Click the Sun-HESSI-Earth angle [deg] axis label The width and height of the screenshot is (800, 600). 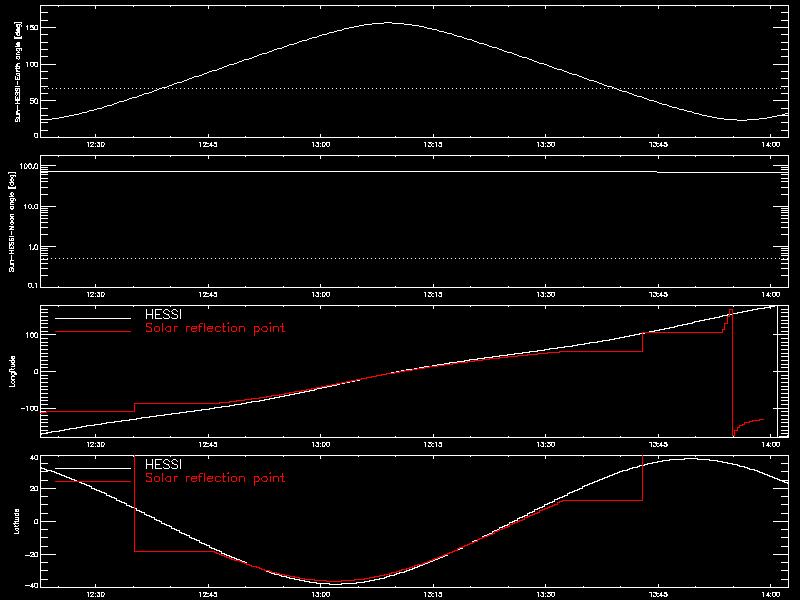(17, 71)
